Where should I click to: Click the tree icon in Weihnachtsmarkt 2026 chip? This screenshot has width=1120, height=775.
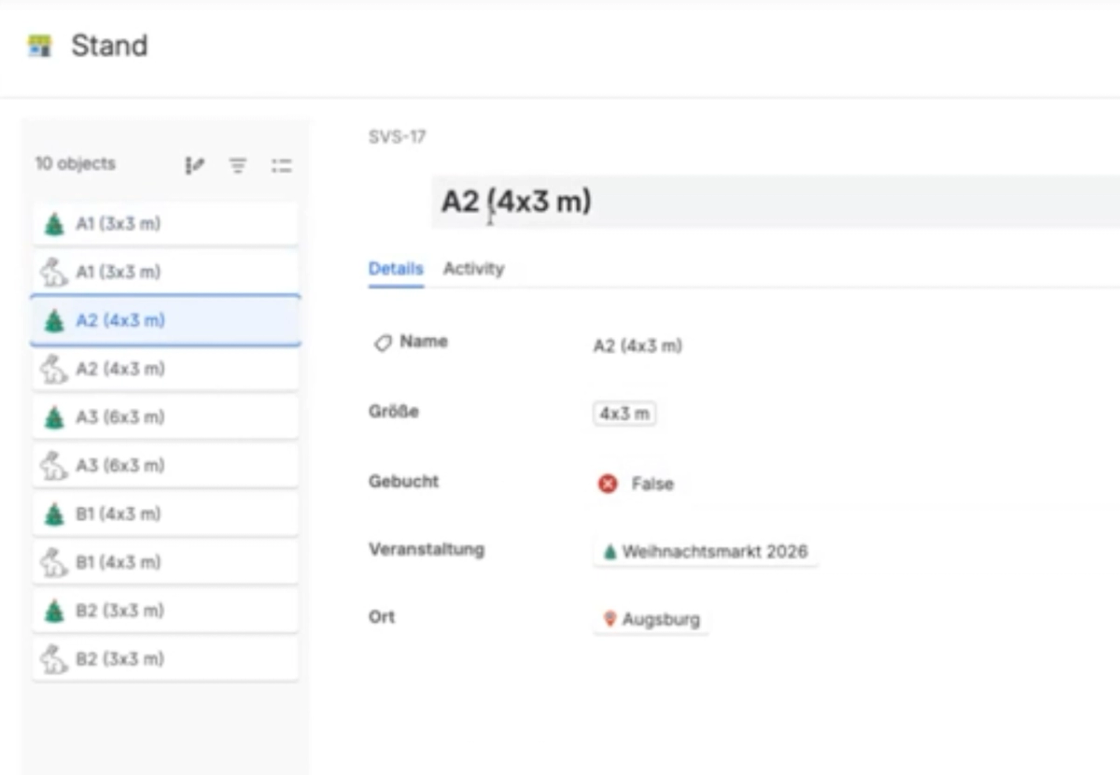click(x=610, y=551)
